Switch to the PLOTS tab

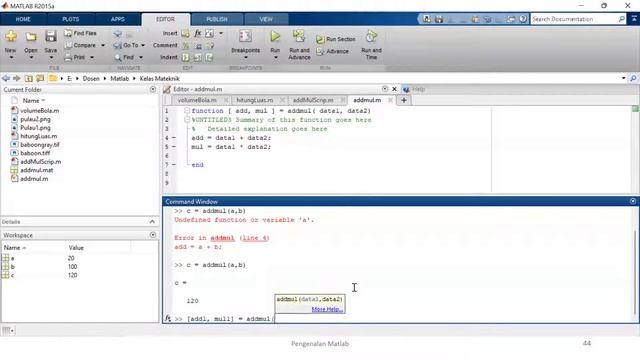71,19
